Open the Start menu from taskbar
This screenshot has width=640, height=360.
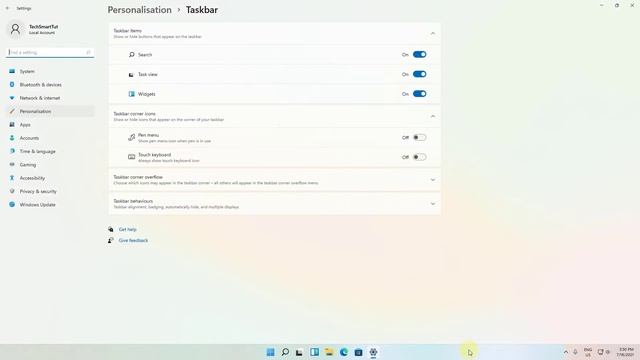tap(270, 352)
